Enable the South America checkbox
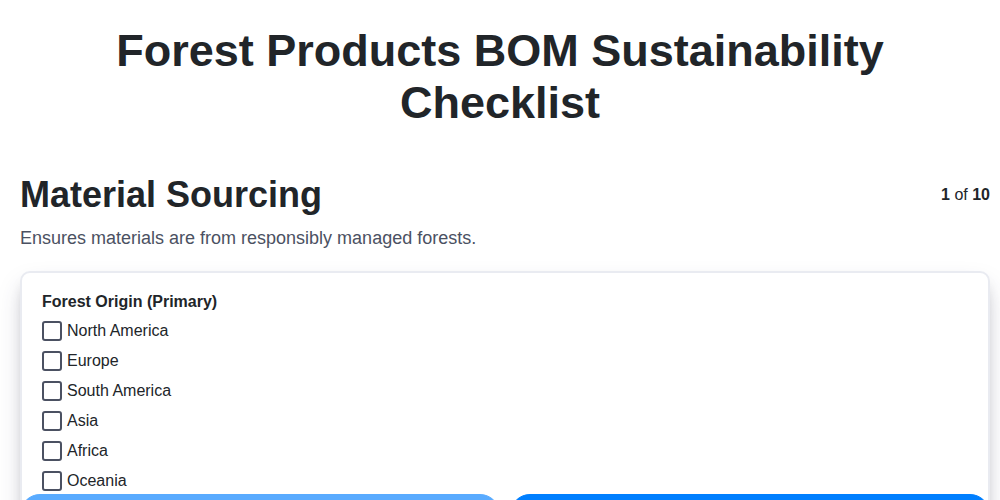Viewport: 1000px width, 500px height. click(x=52, y=391)
